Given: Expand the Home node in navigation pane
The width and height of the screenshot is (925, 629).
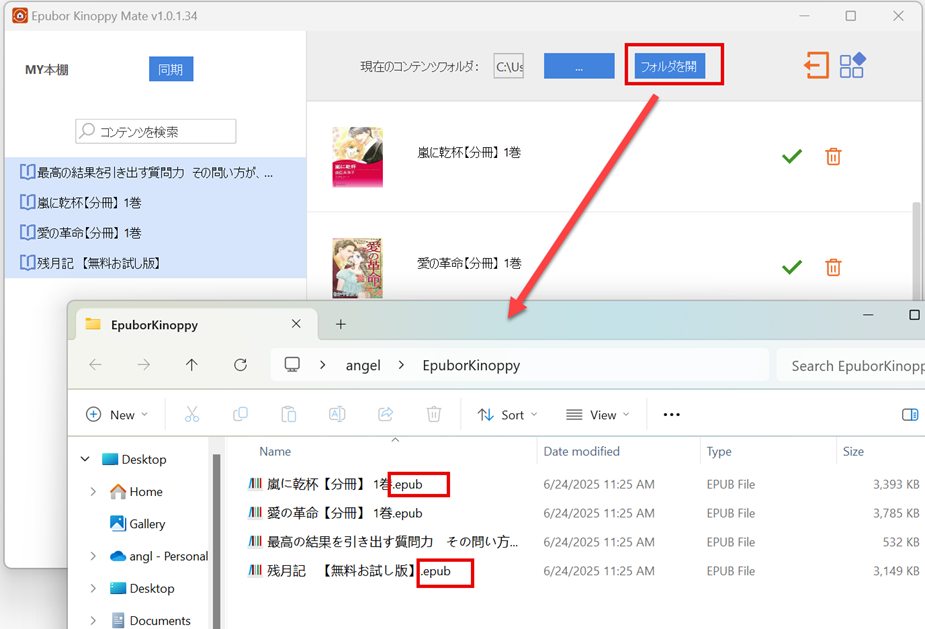Looking at the screenshot, I should [x=93, y=492].
